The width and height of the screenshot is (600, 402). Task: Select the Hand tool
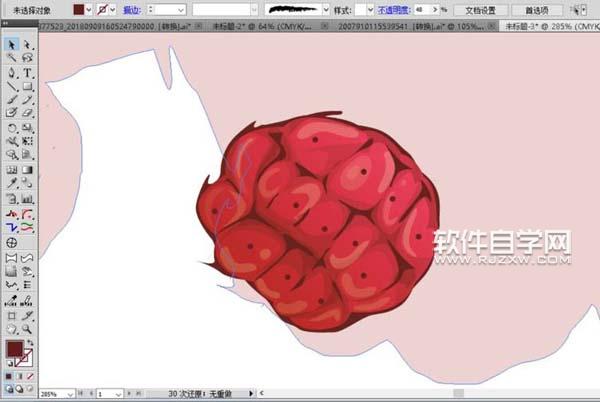[x=11, y=329]
